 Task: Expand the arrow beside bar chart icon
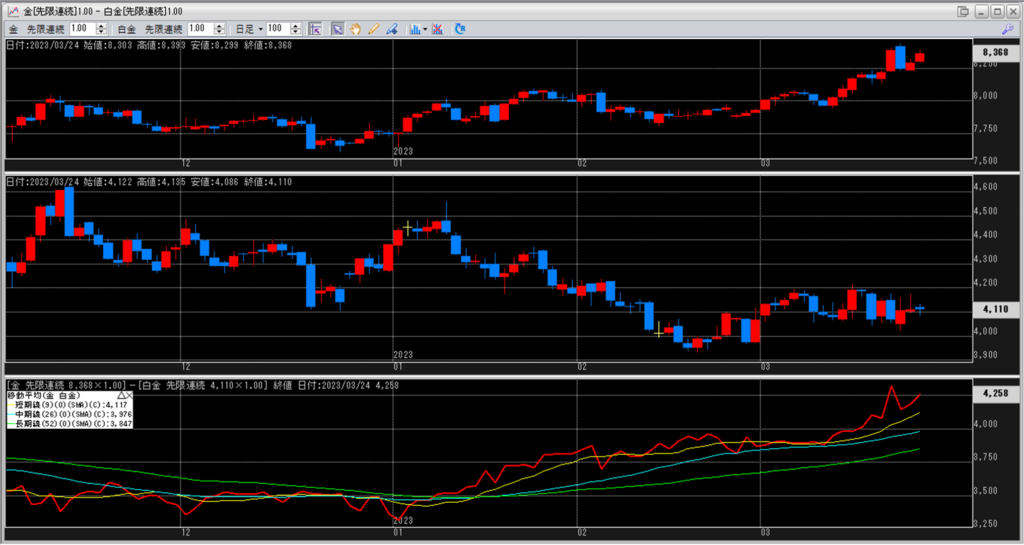(426, 29)
